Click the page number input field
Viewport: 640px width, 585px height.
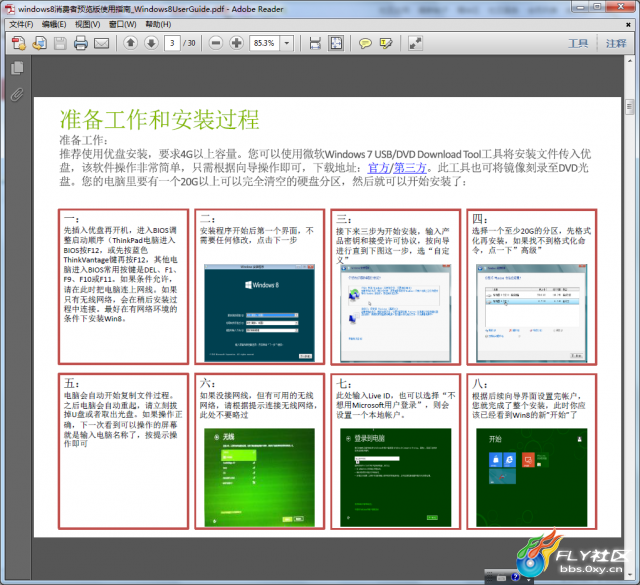pos(172,43)
